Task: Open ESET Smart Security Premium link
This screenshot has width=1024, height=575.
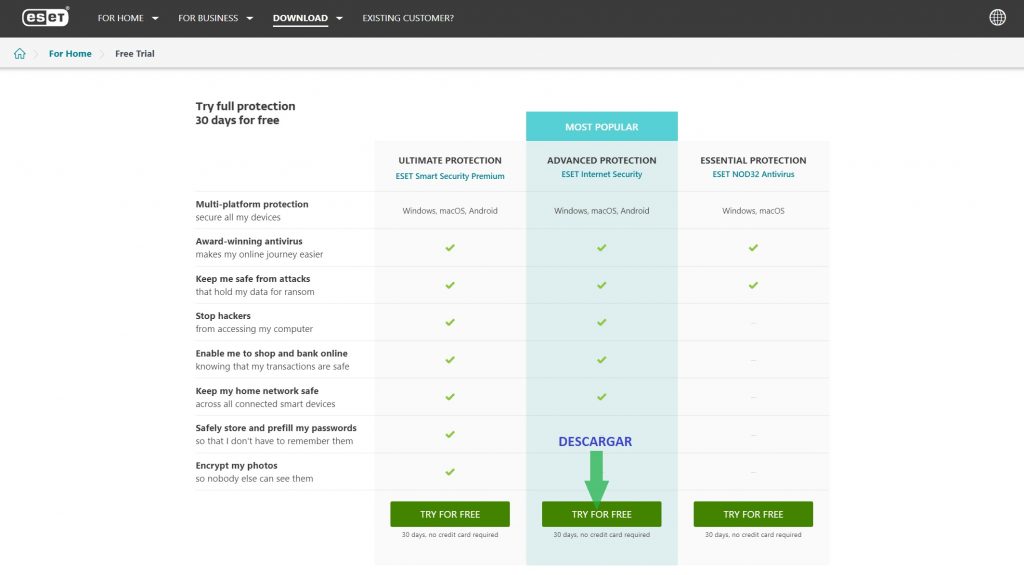Action: click(x=450, y=176)
